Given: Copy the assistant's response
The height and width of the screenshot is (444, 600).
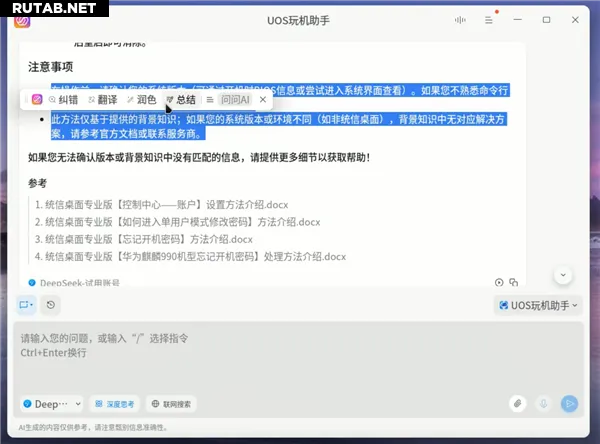Looking at the screenshot, I should coord(514,283).
